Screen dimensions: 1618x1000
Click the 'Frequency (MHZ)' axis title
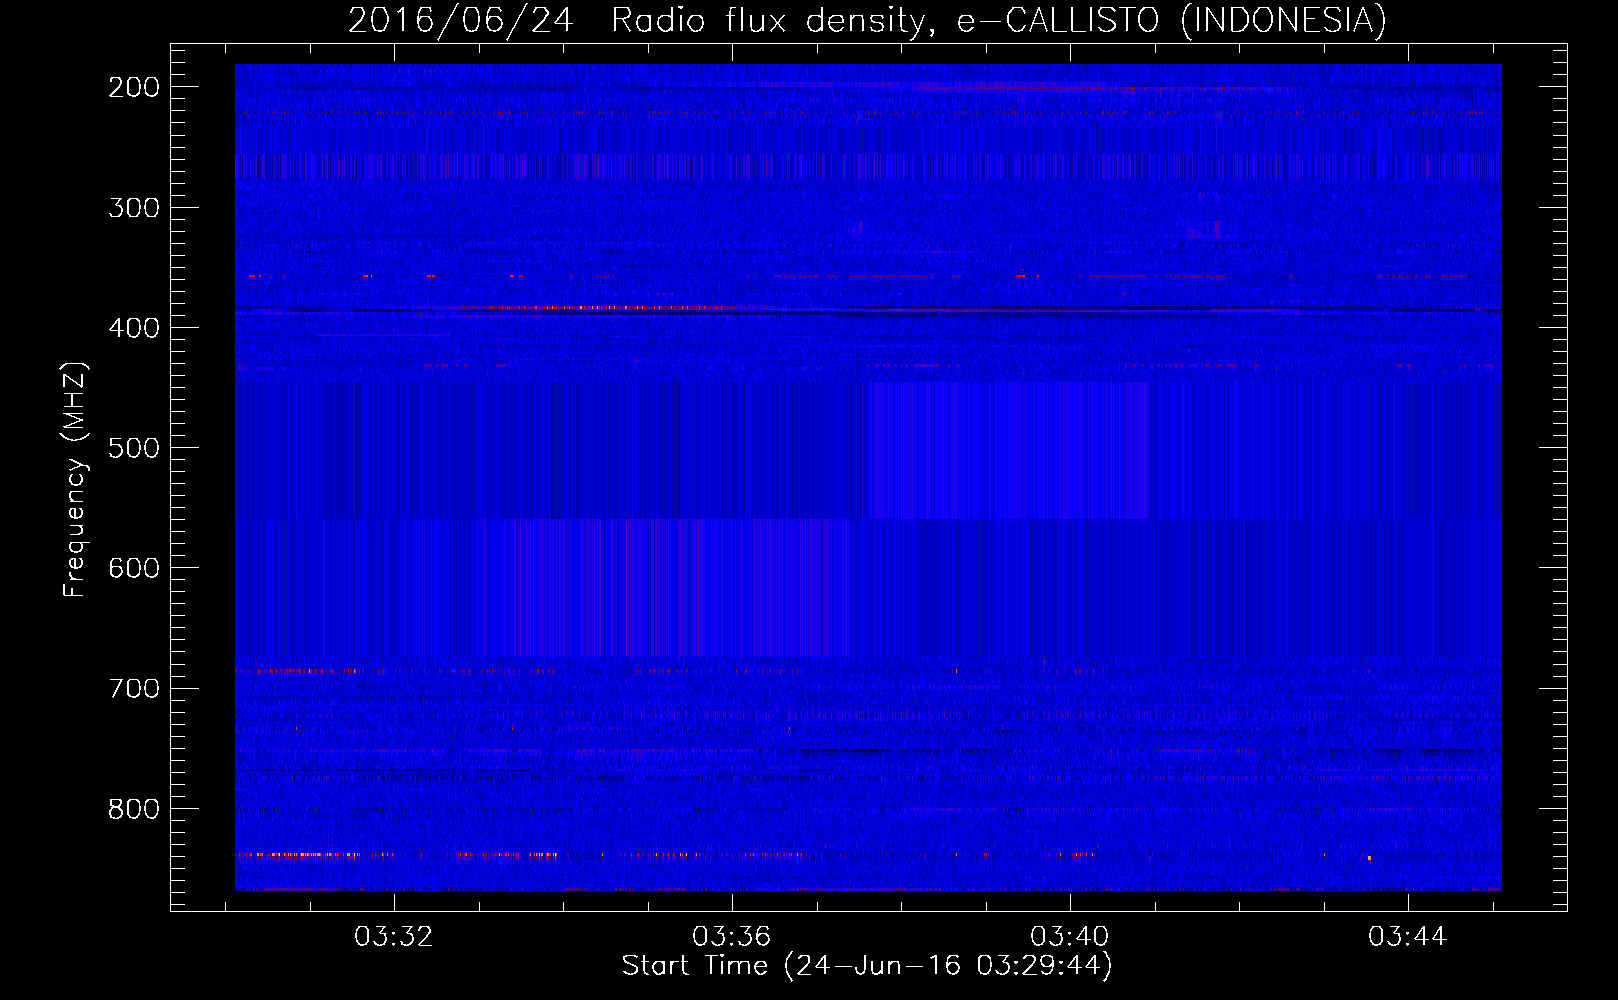click(x=76, y=479)
